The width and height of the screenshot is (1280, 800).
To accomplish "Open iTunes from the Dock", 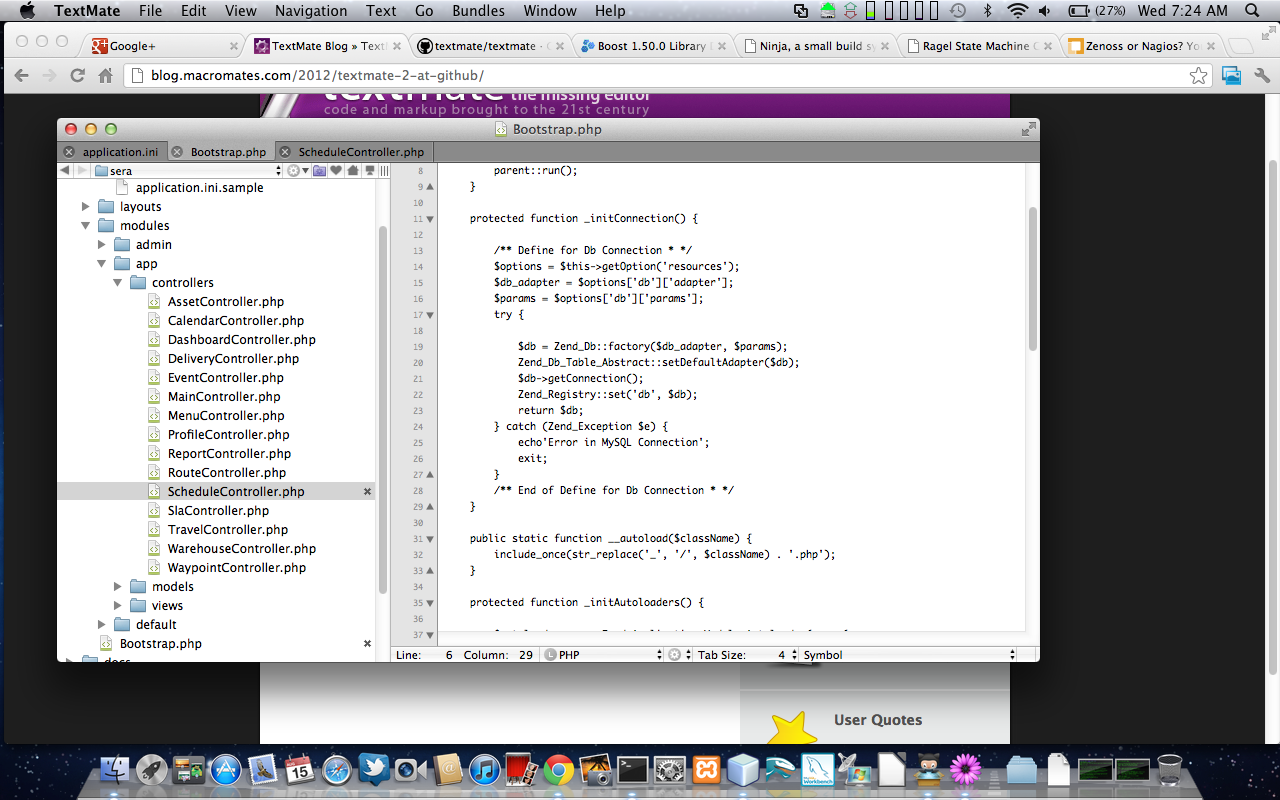I will [x=484, y=769].
